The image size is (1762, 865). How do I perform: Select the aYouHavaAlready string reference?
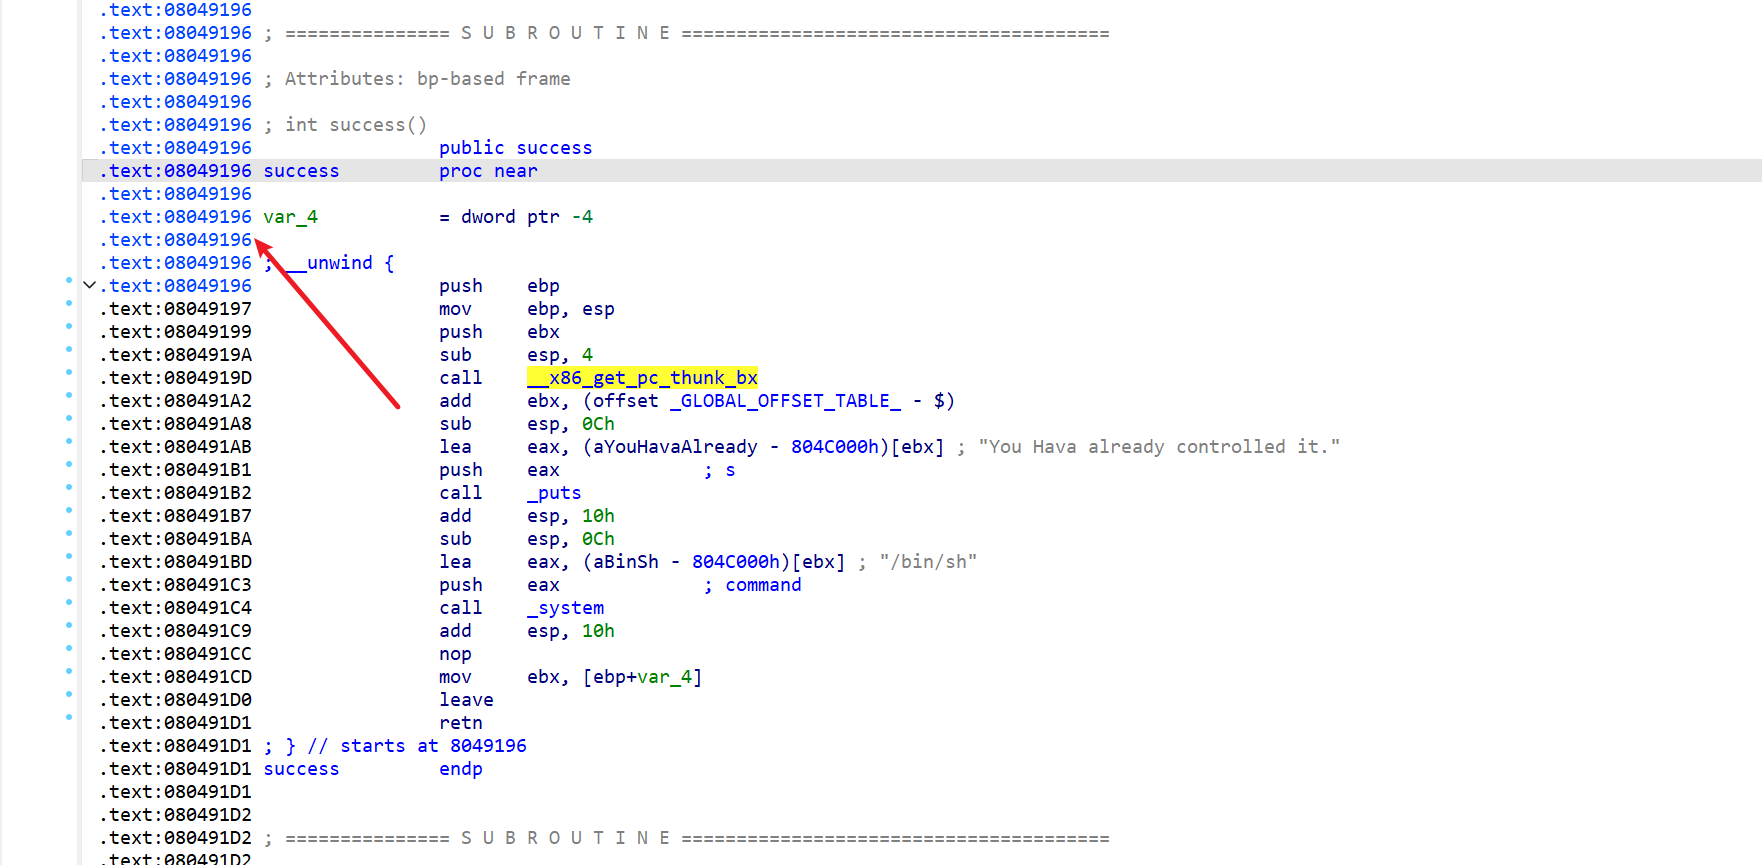[x=675, y=447]
